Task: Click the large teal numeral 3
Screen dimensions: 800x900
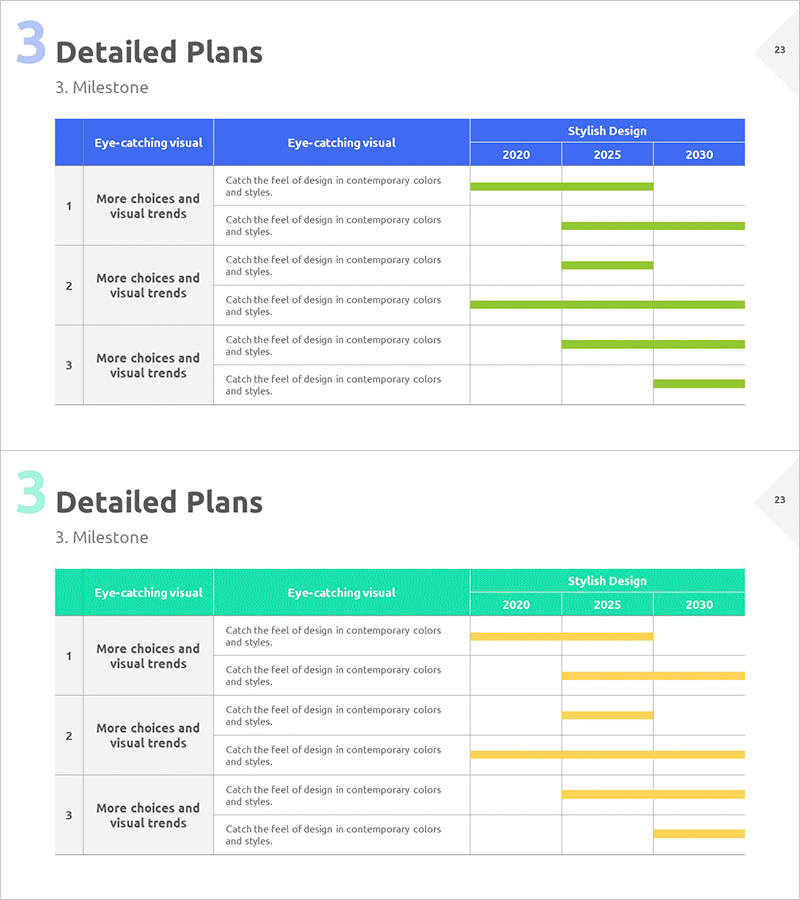Action: pyautogui.click(x=31, y=495)
